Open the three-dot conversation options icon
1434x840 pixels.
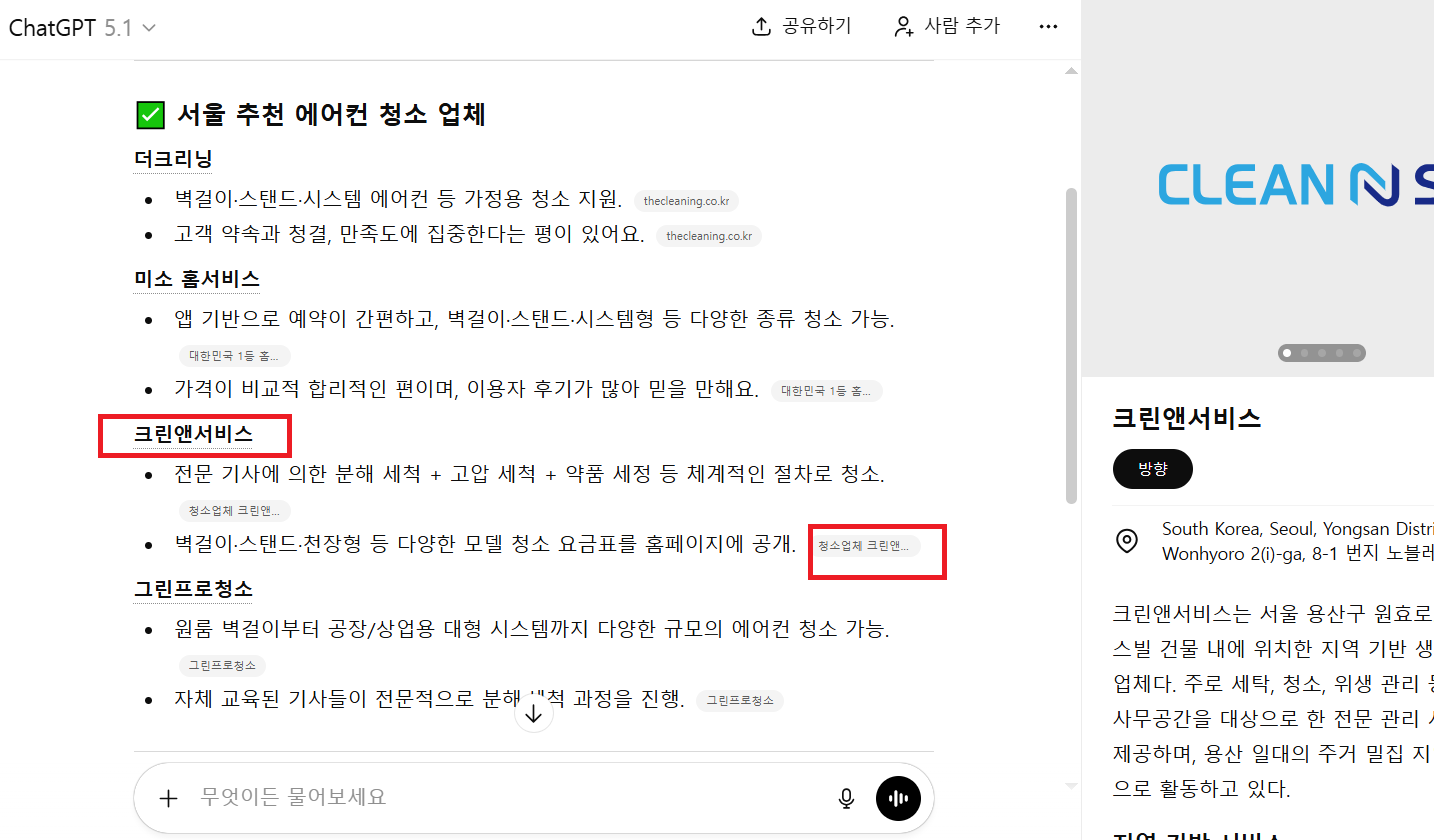tap(1048, 26)
